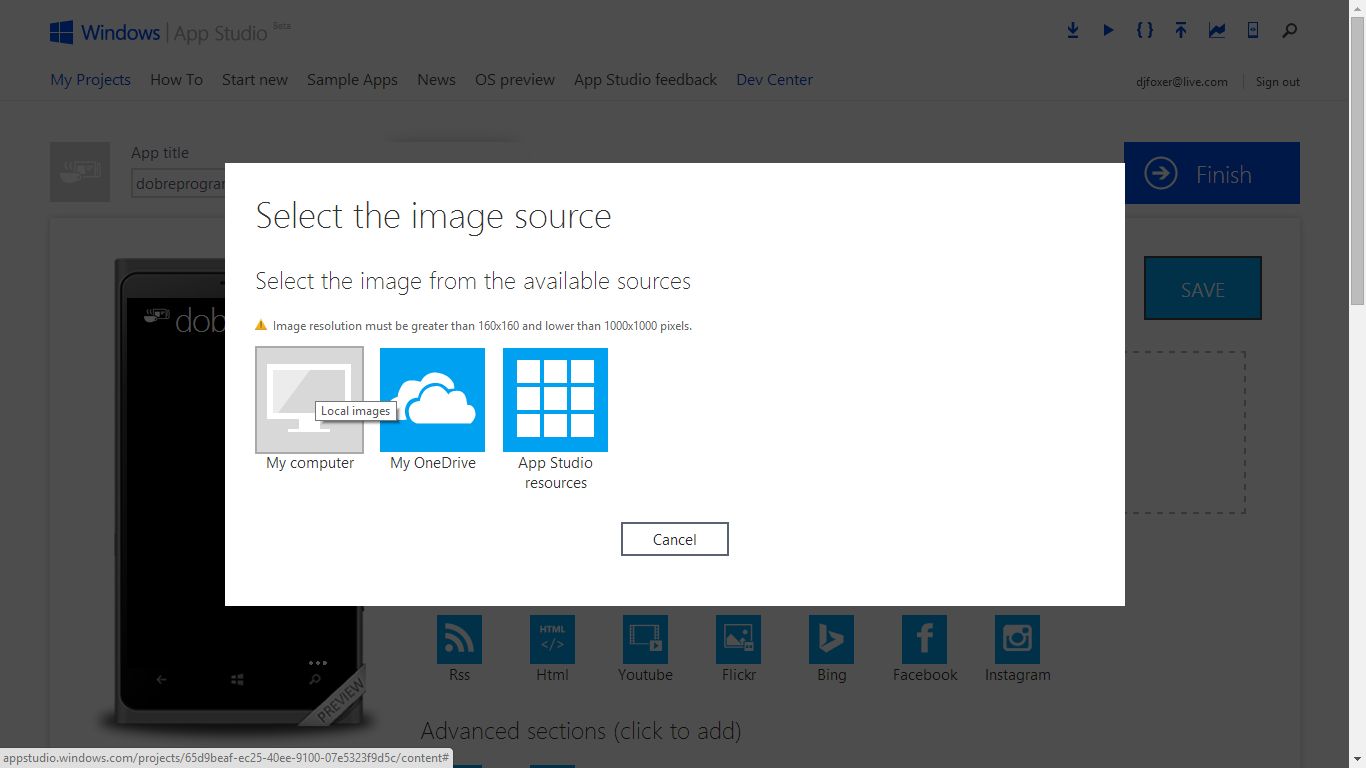The height and width of the screenshot is (768, 1366).
Task: Click the upload arrow icon in header
Action: (x=1181, y=31)
